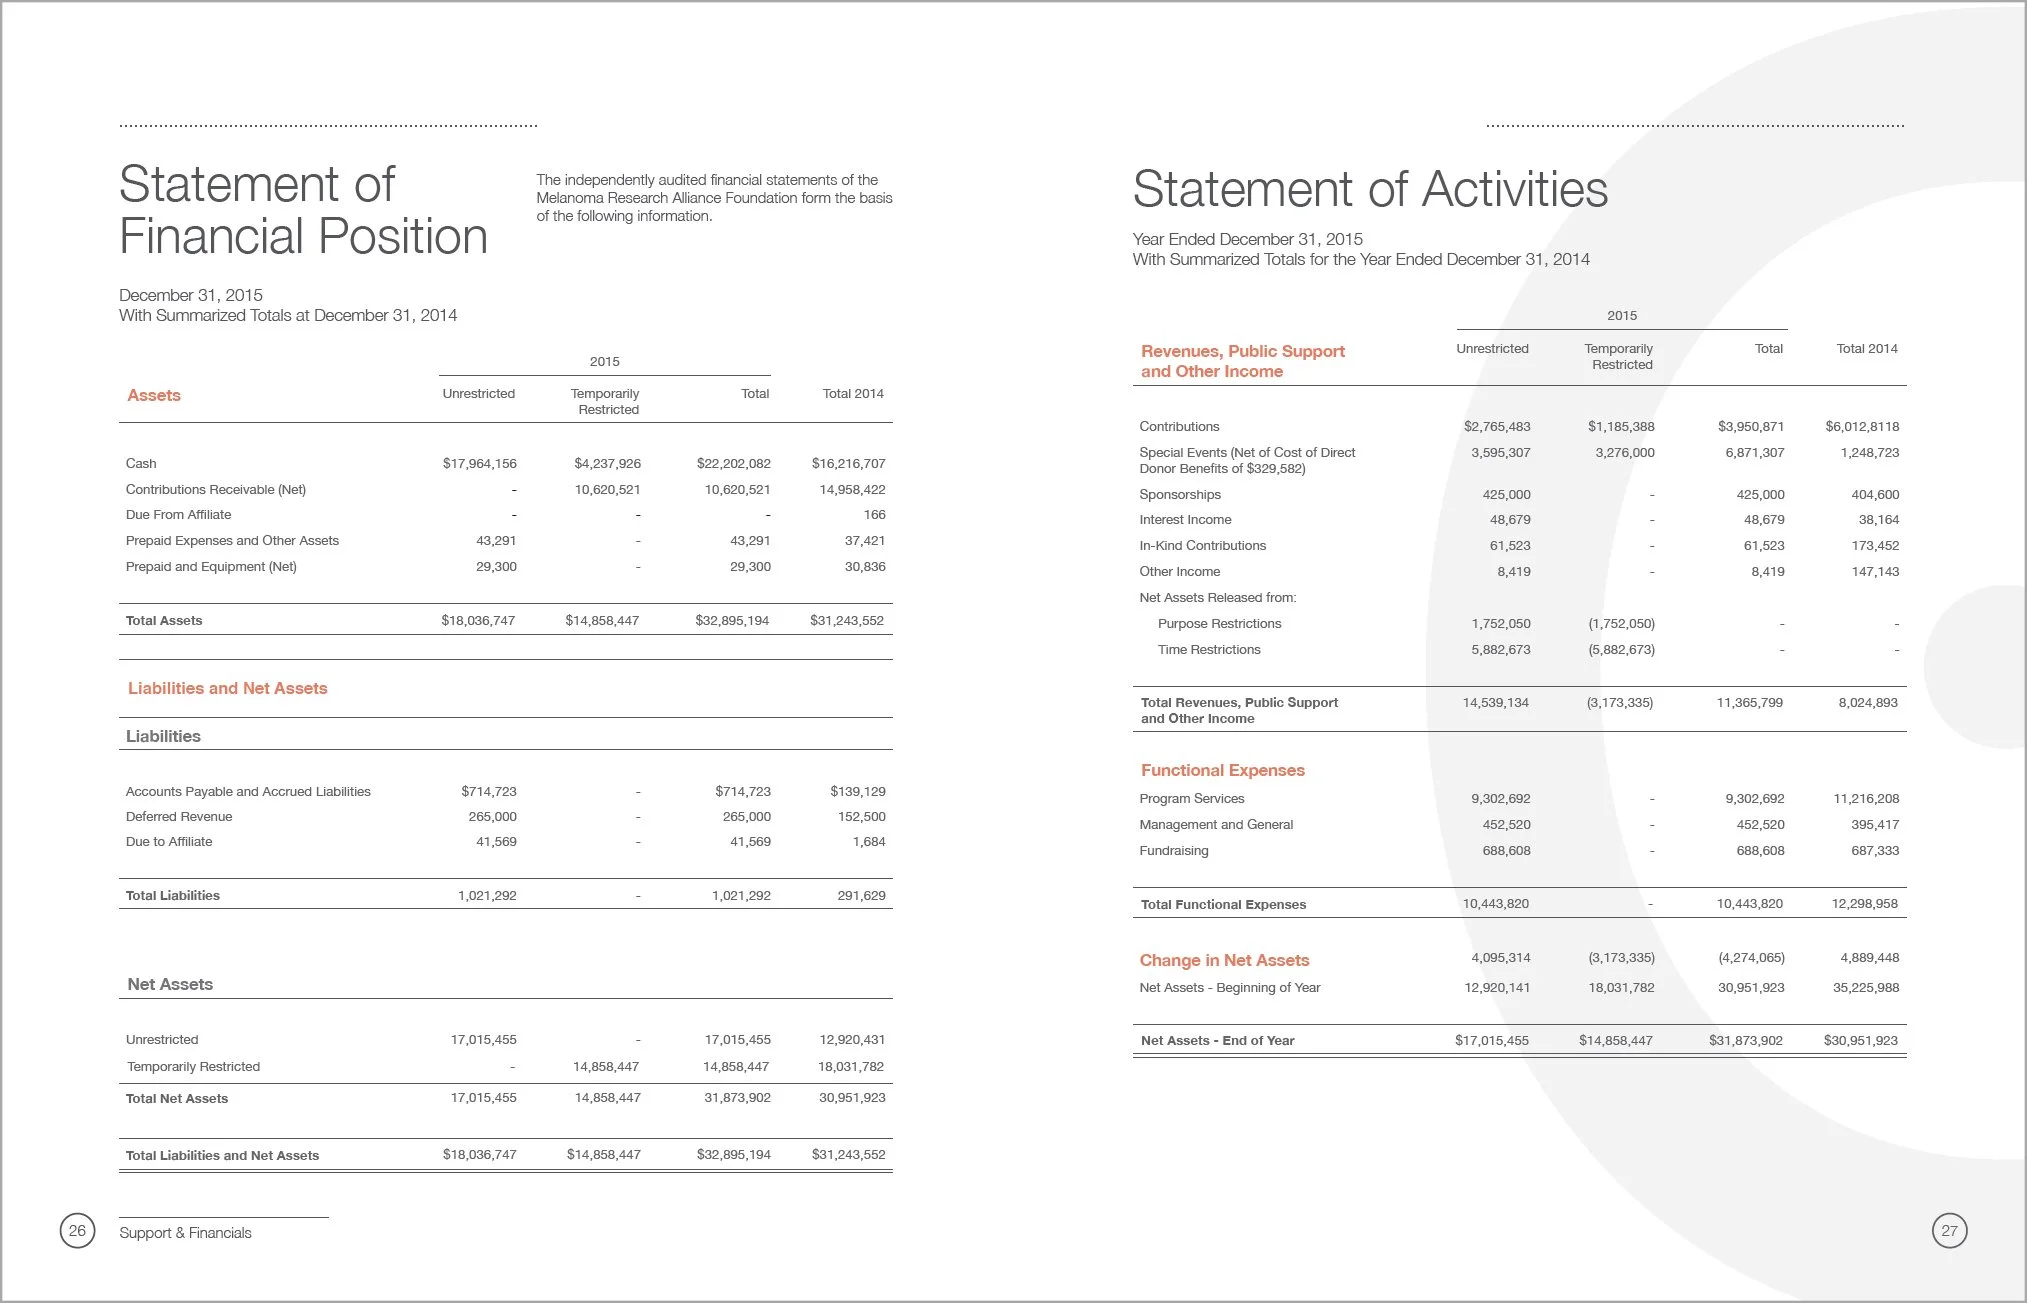Click the Temporarily Restricted column header under Assets

click(606, 401)
